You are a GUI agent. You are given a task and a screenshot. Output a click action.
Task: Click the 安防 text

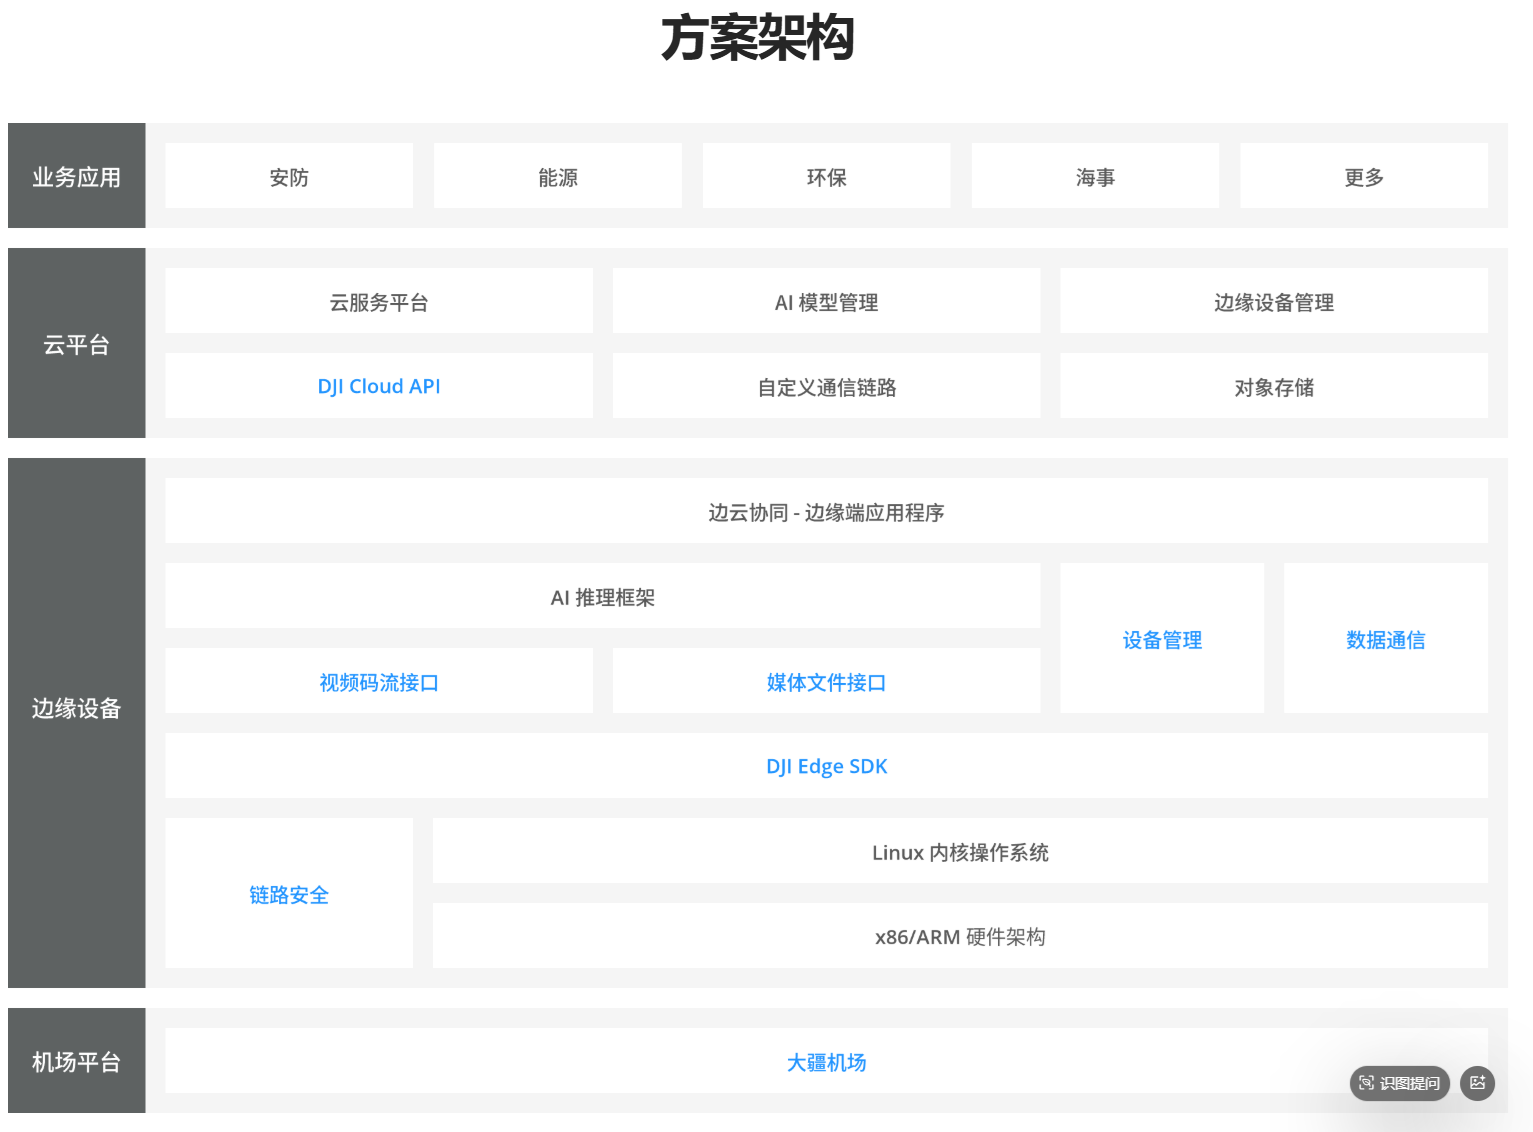pos(289,177)
